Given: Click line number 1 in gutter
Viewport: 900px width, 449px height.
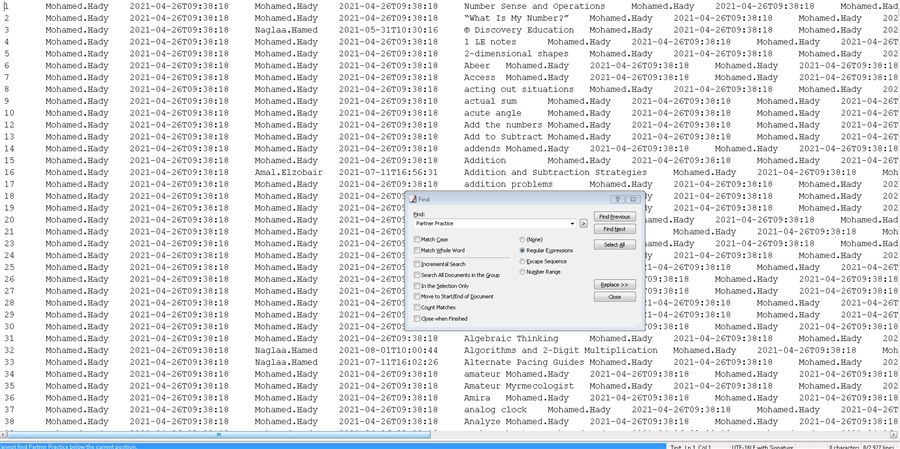Looking at the screenshot, I should (x=6, y=6).
